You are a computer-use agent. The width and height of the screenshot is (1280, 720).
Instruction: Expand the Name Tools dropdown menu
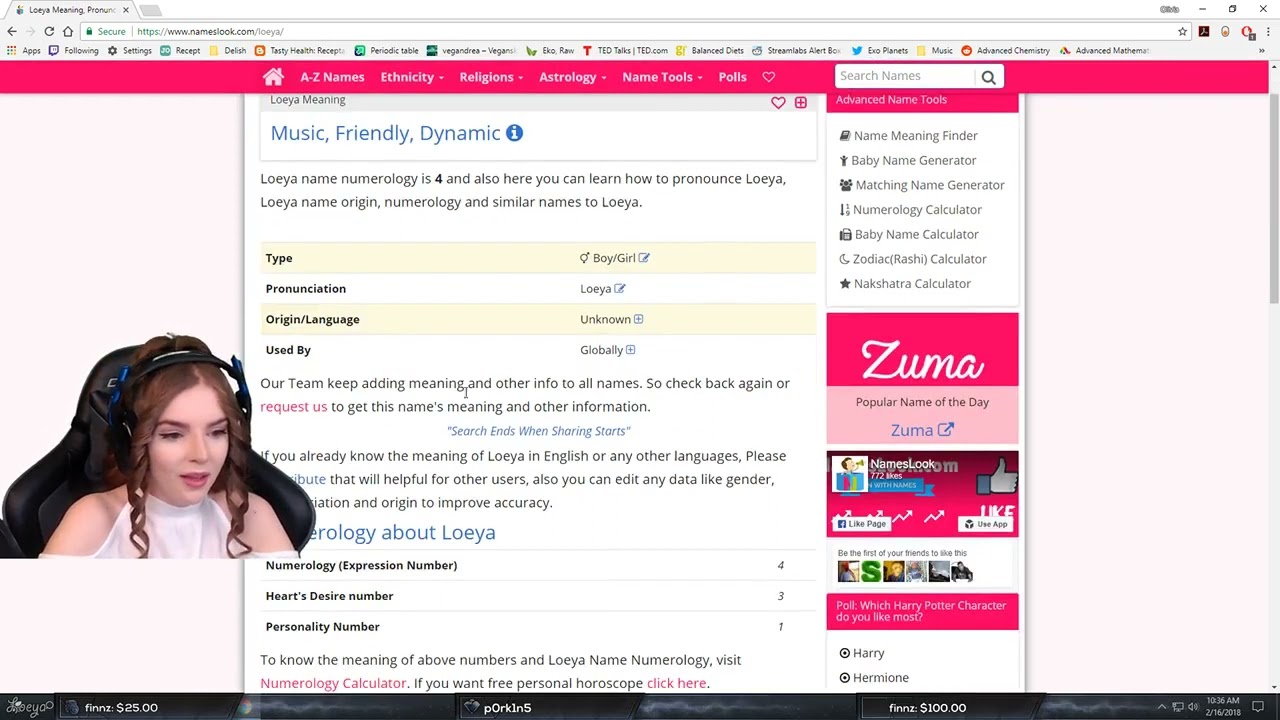point(662,77)
